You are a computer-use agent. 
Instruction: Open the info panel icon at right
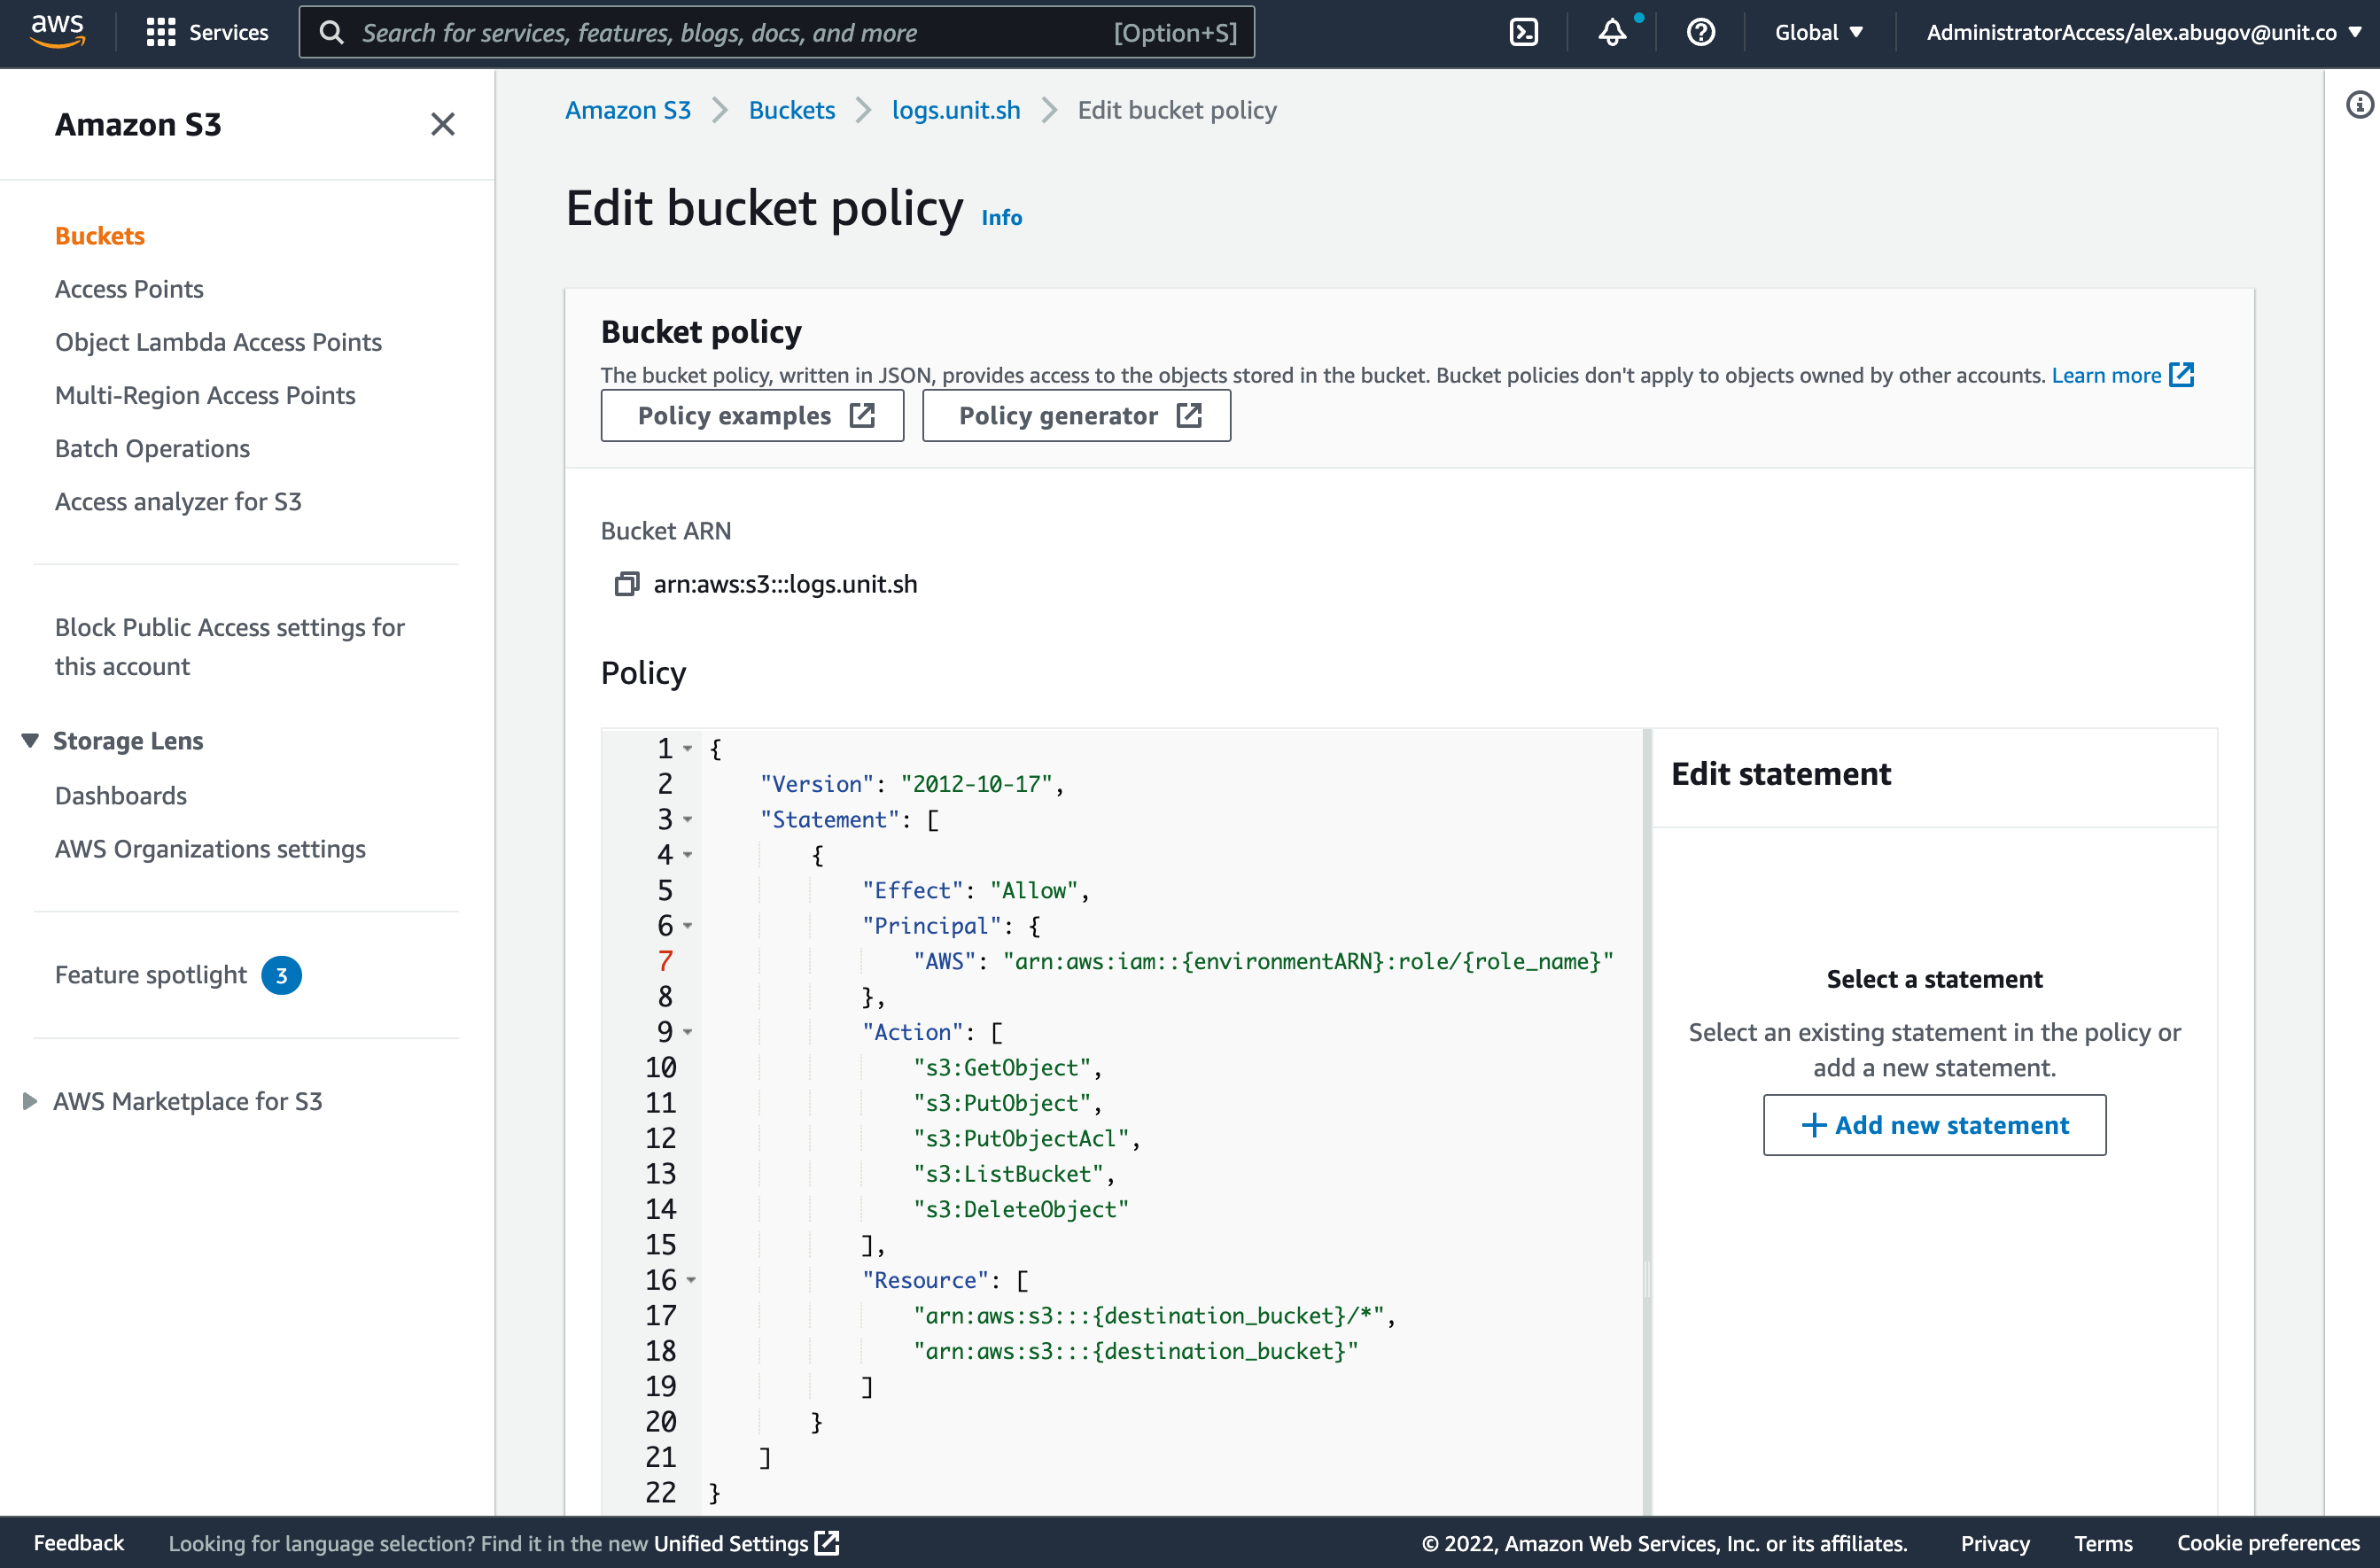click(x=2359, y=104)
